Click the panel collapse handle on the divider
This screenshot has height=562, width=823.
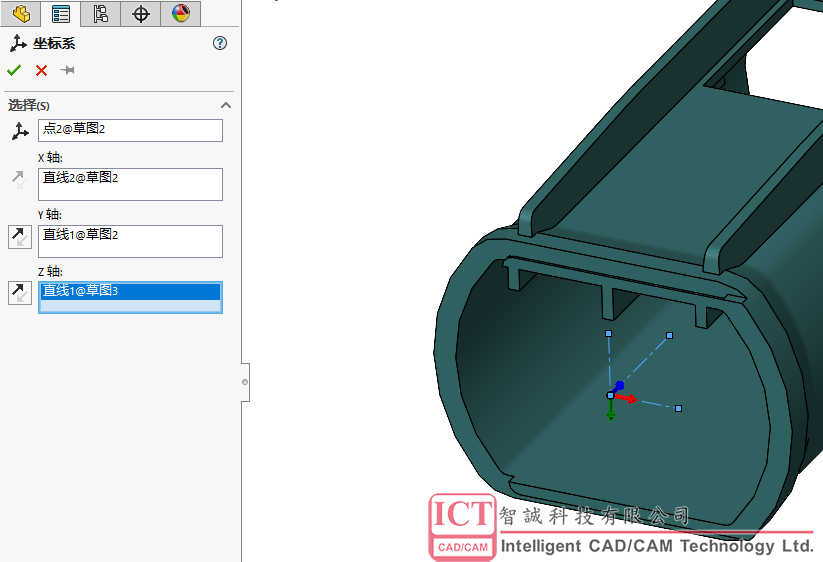click(x=245, y=382)
